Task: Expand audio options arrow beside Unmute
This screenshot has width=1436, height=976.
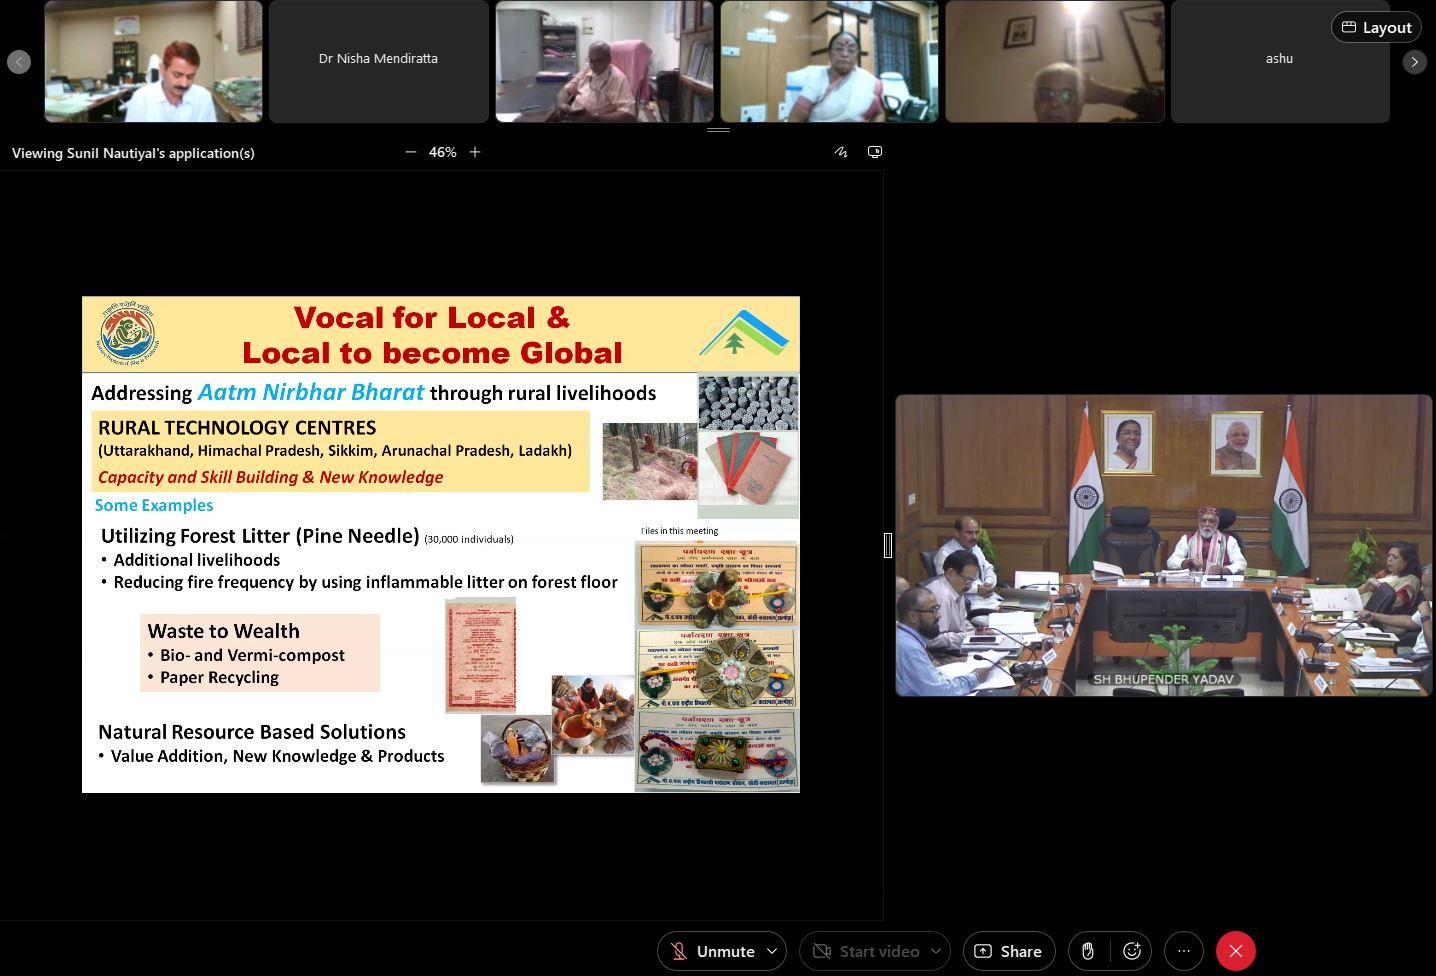Action: coord(772,951)
